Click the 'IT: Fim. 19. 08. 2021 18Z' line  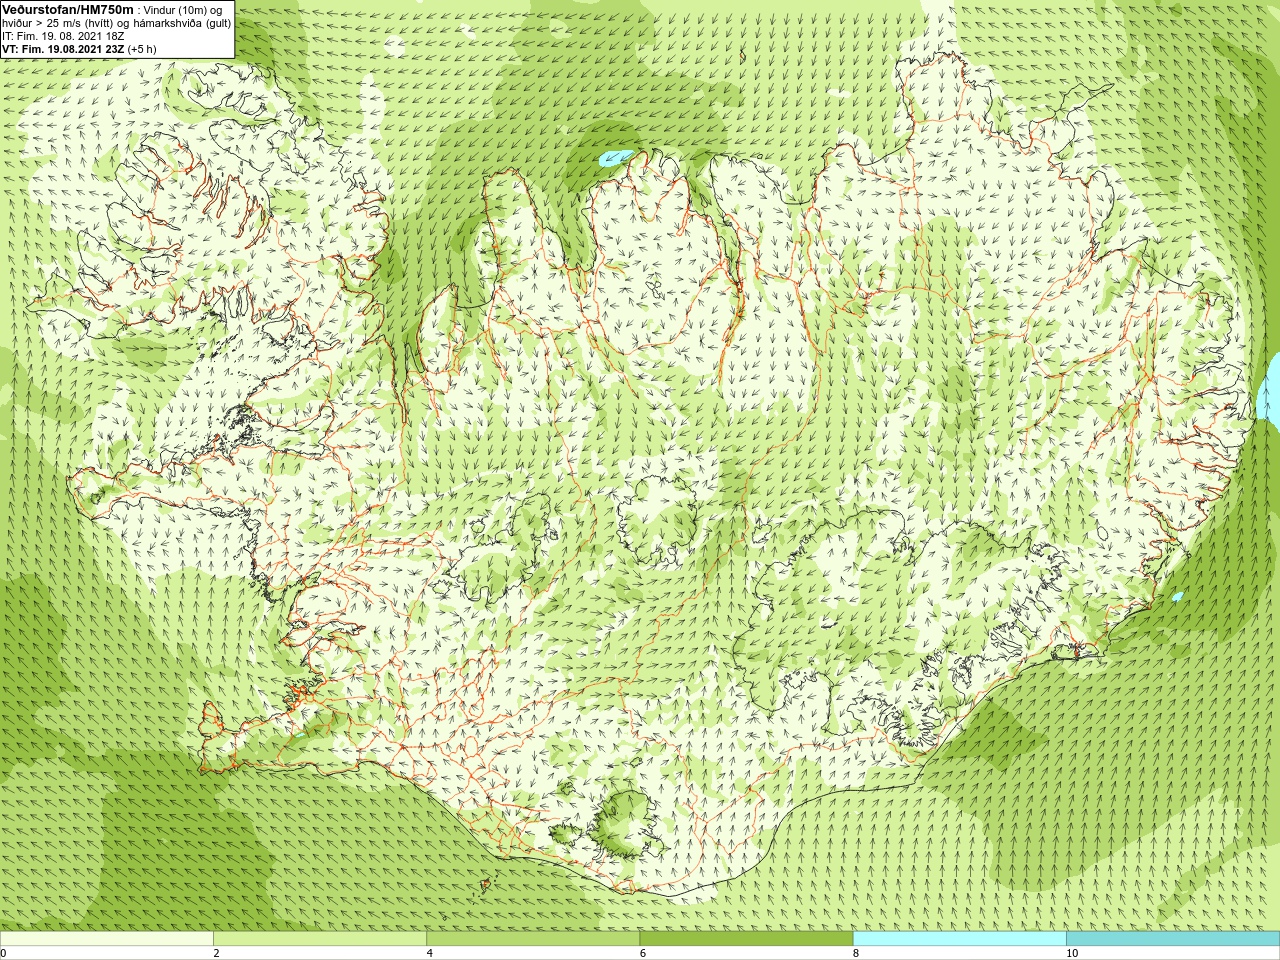pos(63,36)
